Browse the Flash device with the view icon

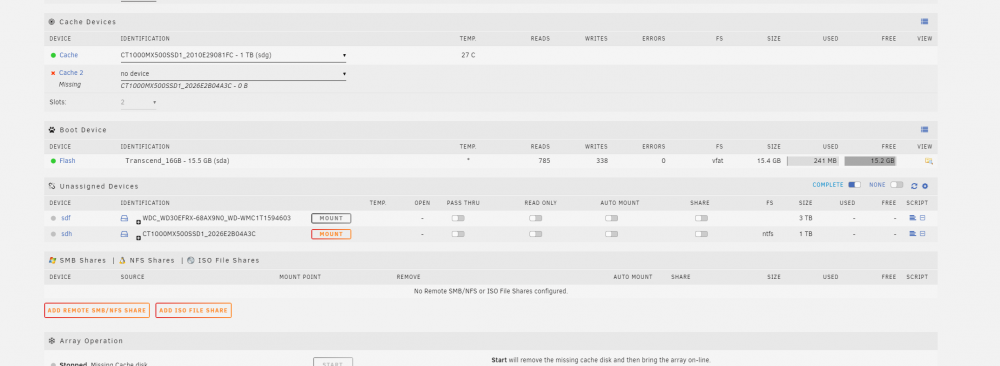(929, 161)
